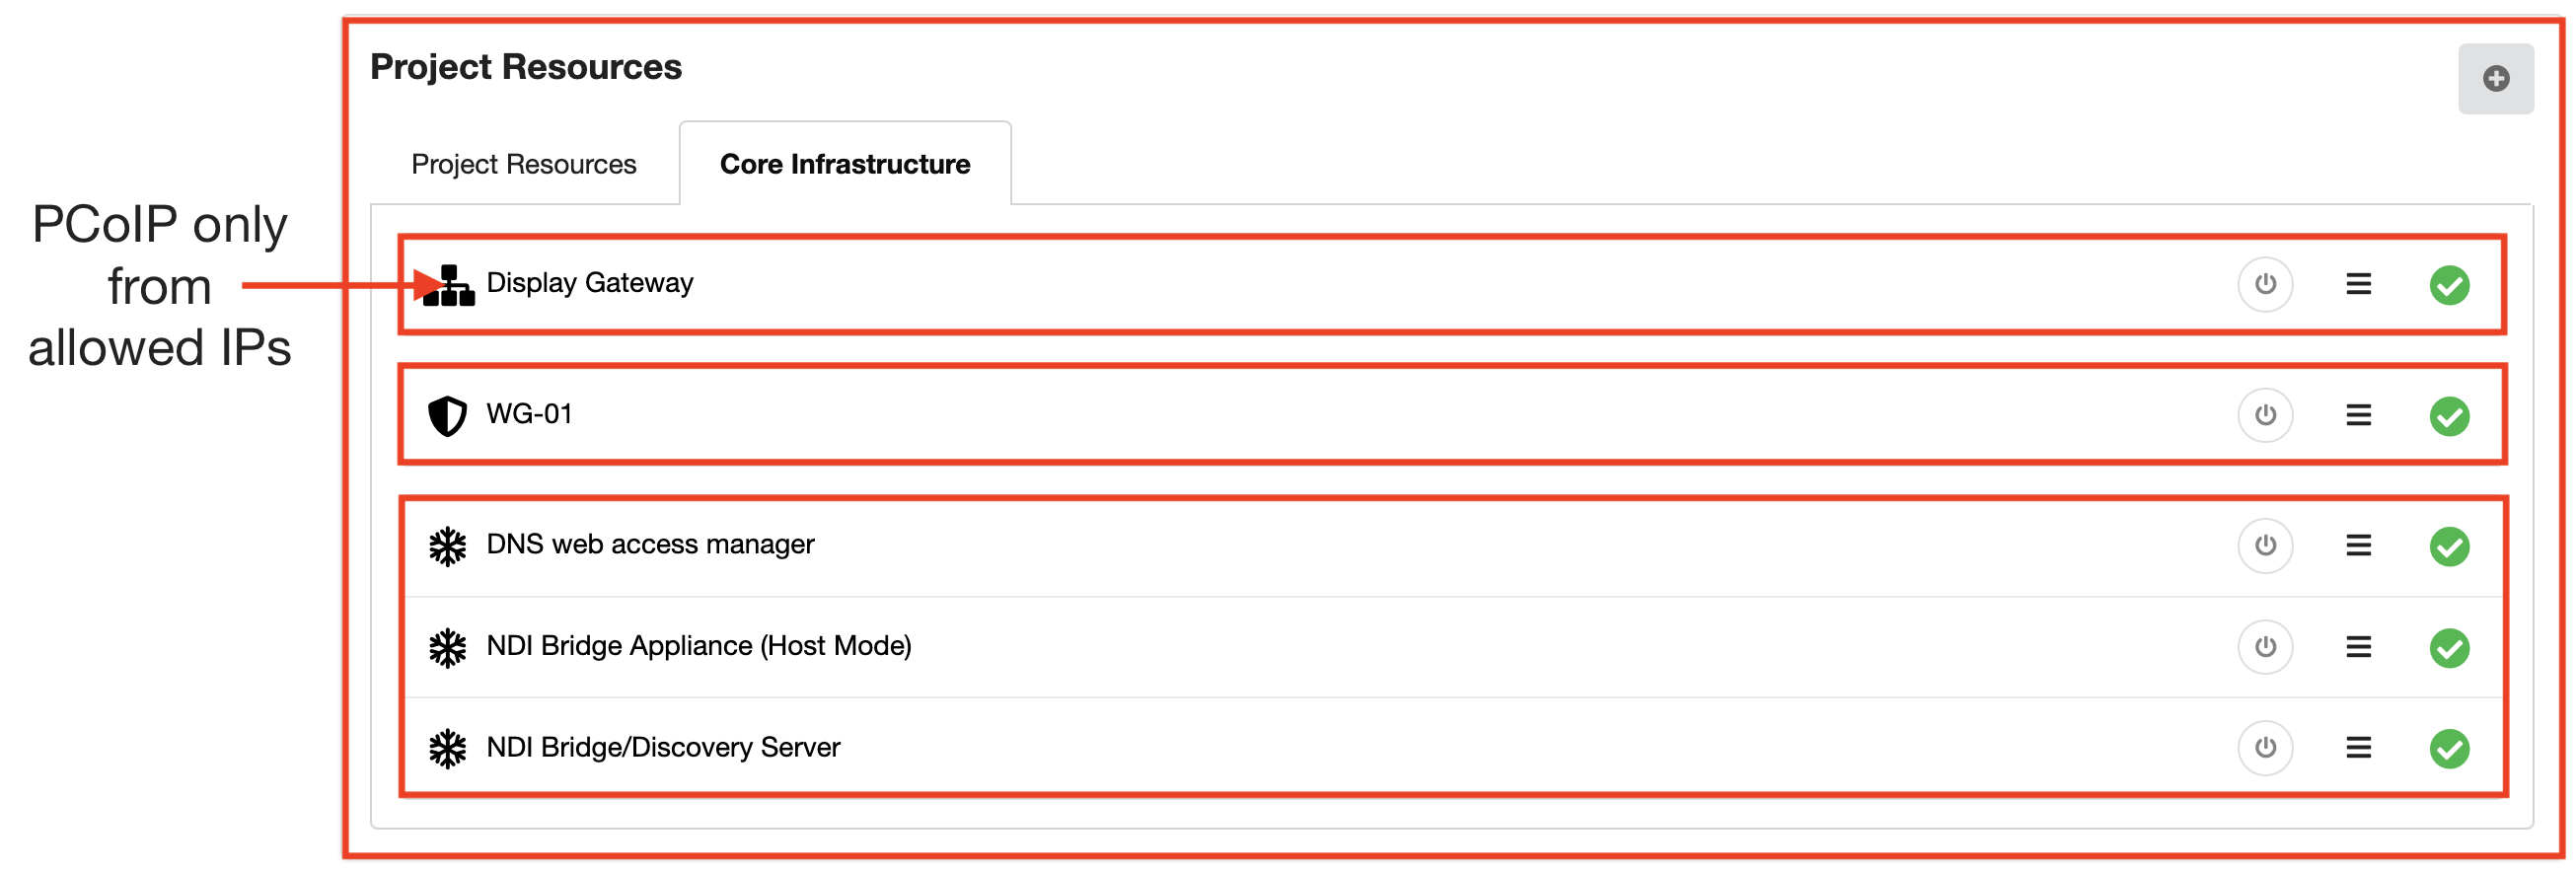
Task: Click the NDI Bridge/Discovery Server snowflake icon
Action: pyautogui.click(x=447, y=748)
